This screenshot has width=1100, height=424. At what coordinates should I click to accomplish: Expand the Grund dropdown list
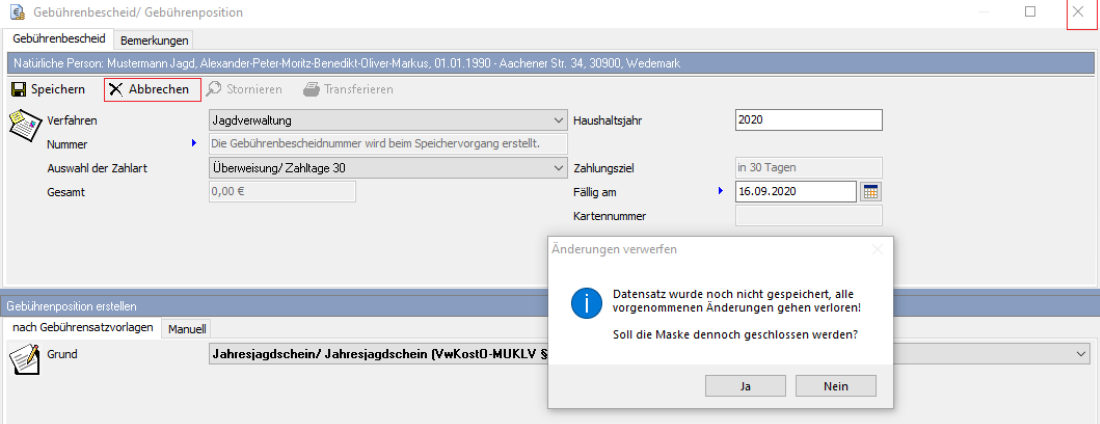click(1080, 354)
